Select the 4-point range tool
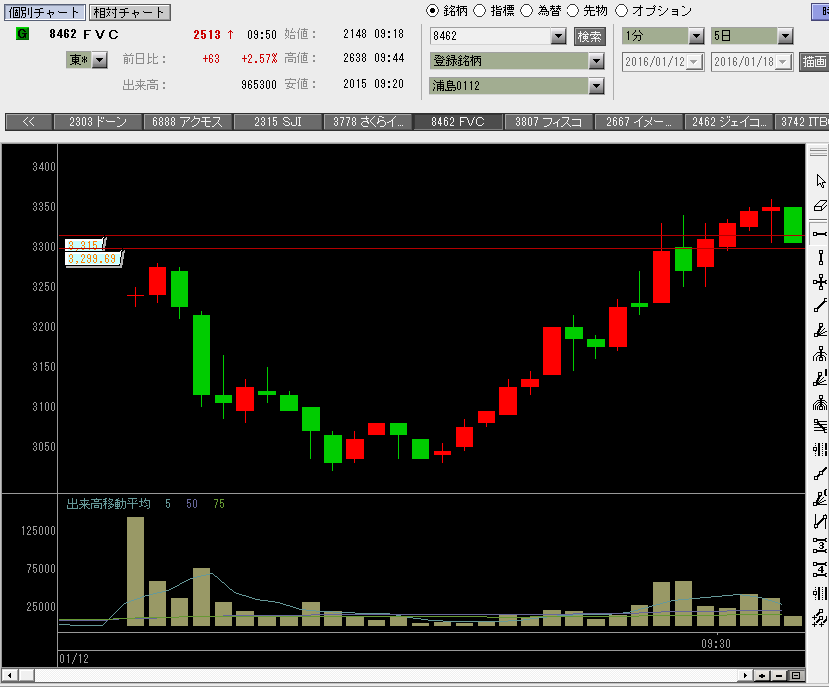 820,570
